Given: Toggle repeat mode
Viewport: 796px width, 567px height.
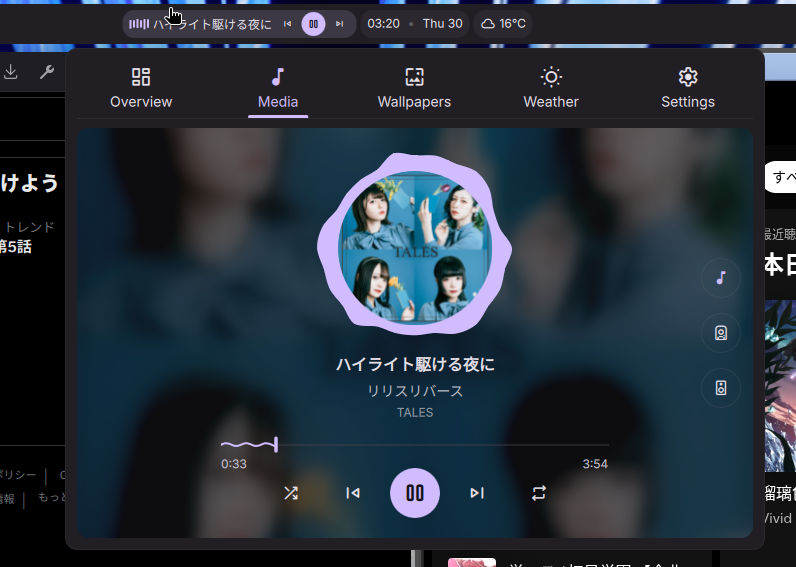Looking at the screenshot, I should point(539,493).
